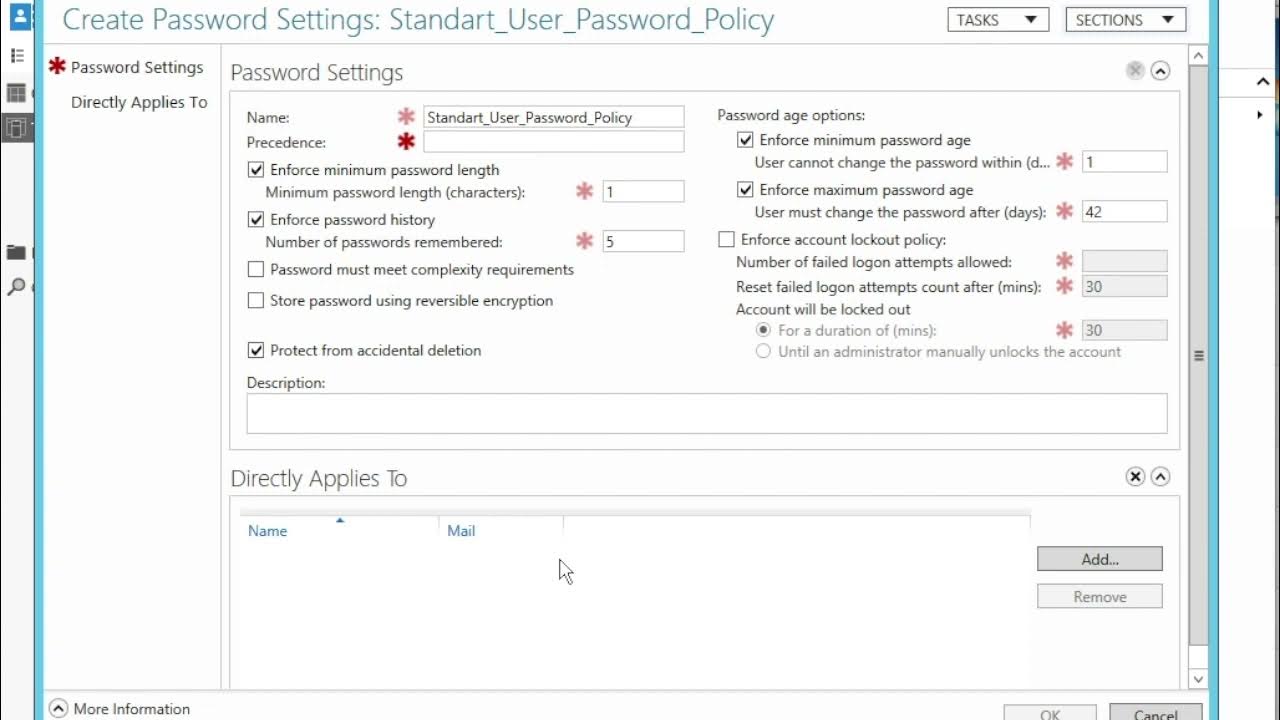This screenshot has width=1280, height=720.
Task: Click the magnifying glass search icon
Action: coord(16,287)
